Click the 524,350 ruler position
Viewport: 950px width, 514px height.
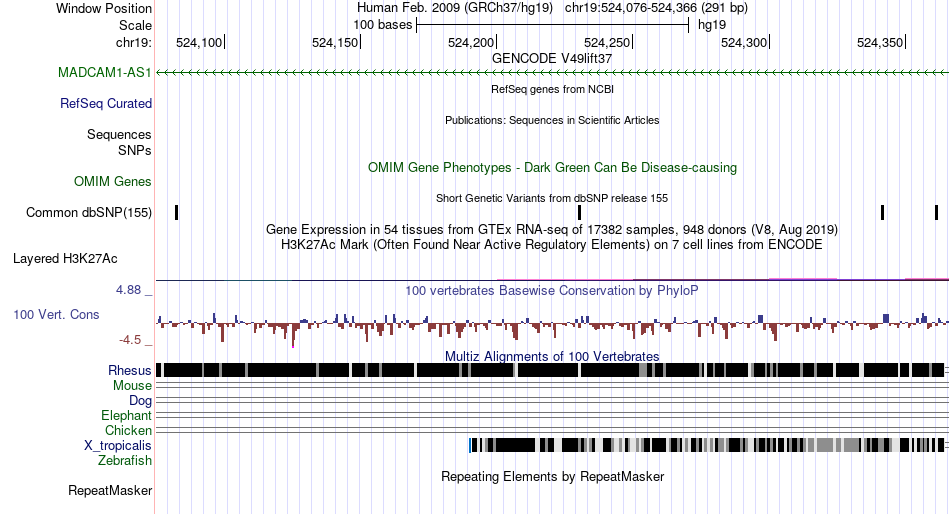click(x=880, y=42)
